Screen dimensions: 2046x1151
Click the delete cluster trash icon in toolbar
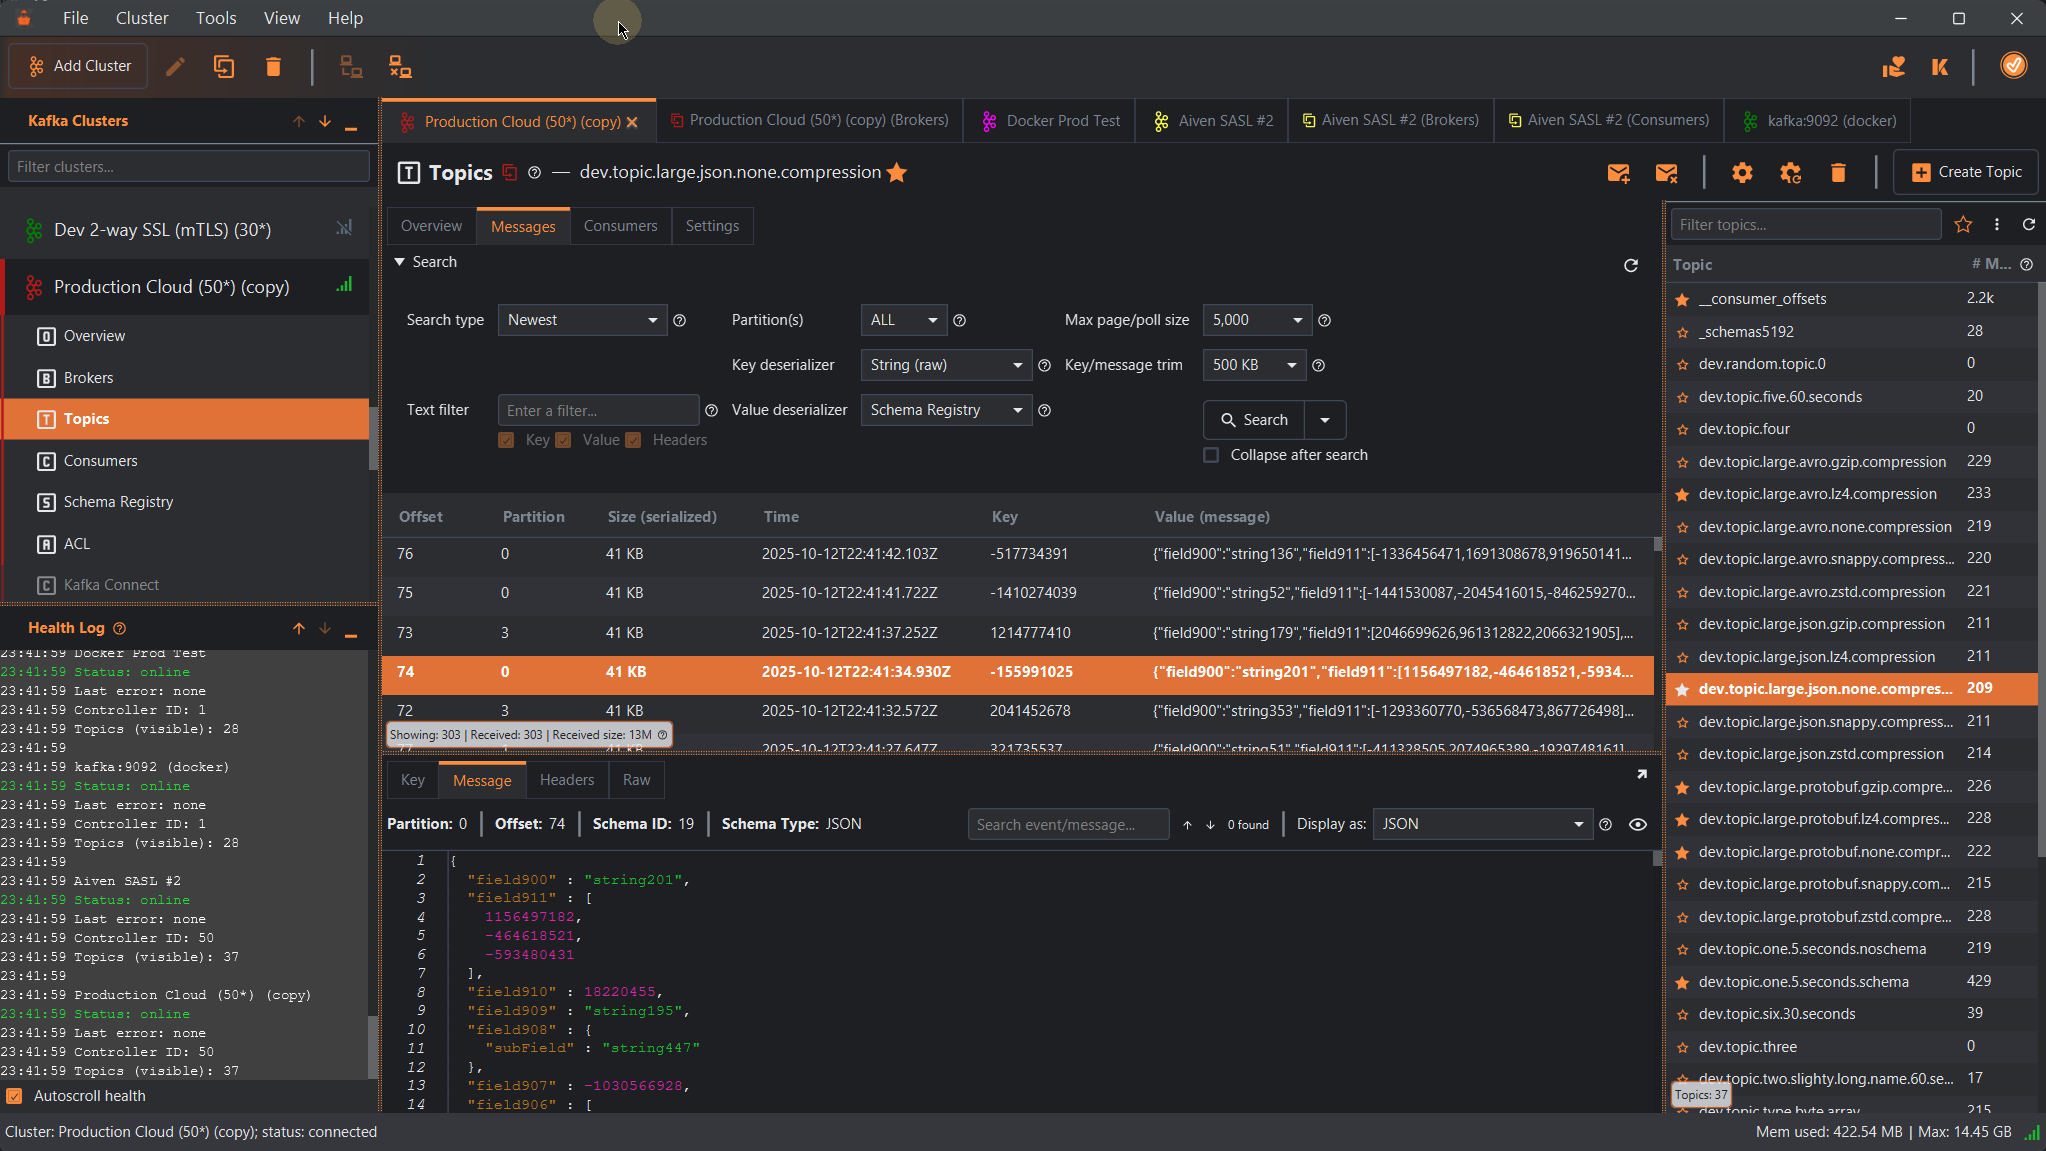point(273,67)
